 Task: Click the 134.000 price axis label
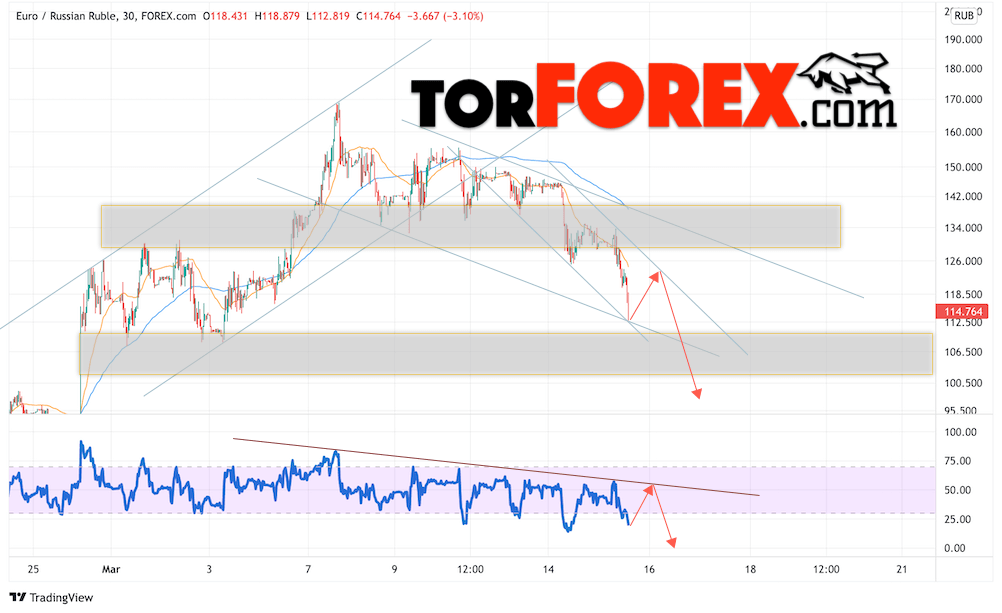pyautogui.click(x=963, y=228)
